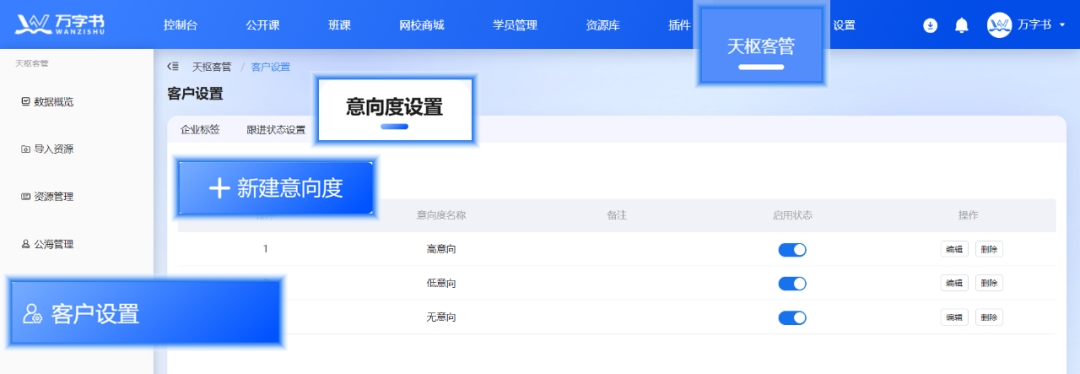The image size is (1080, 374).
Task: Open 公海管理 in the sidebar
Action: tap(48, 244)
